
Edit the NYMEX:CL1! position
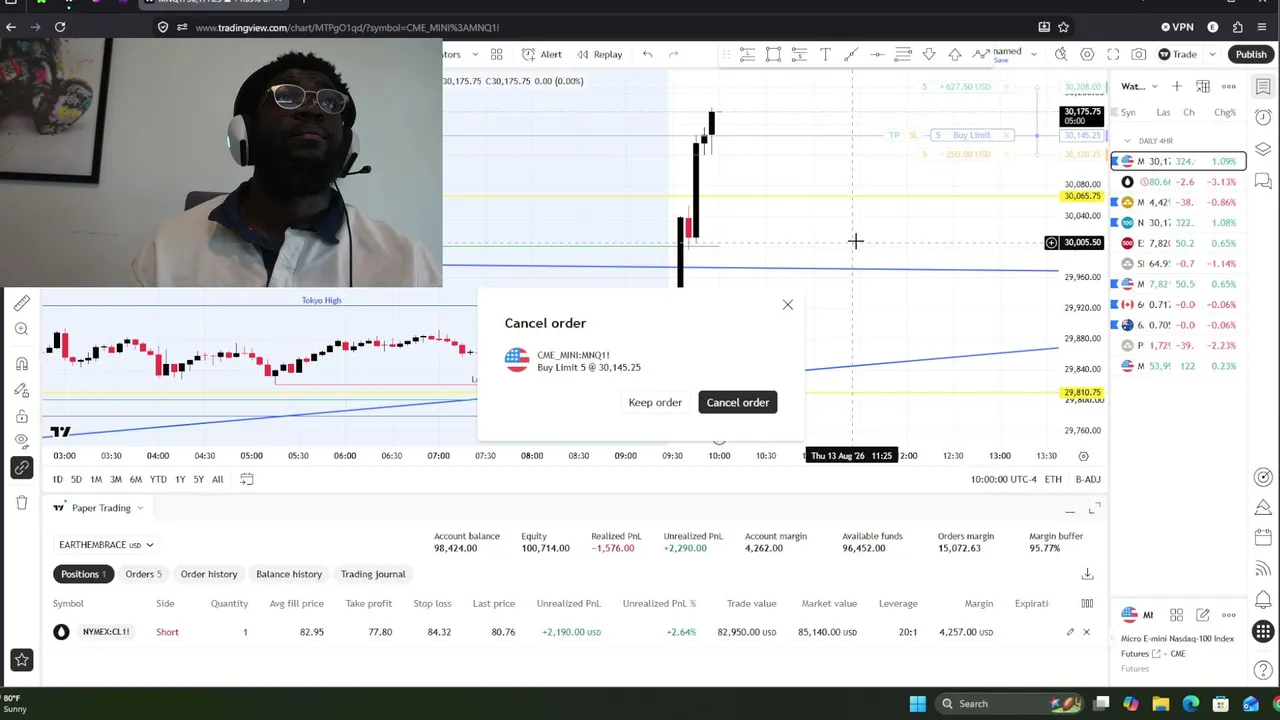pyautogui.click(x=1070, y=632)
